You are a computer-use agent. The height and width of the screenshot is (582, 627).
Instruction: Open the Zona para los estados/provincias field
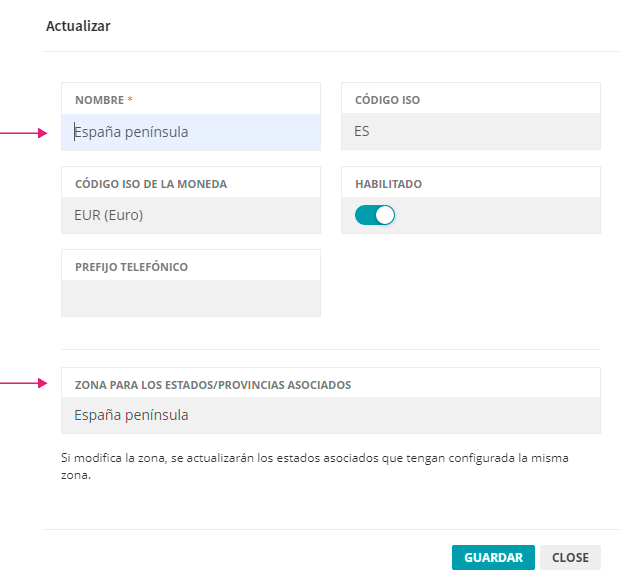click(x=330, y=415)
